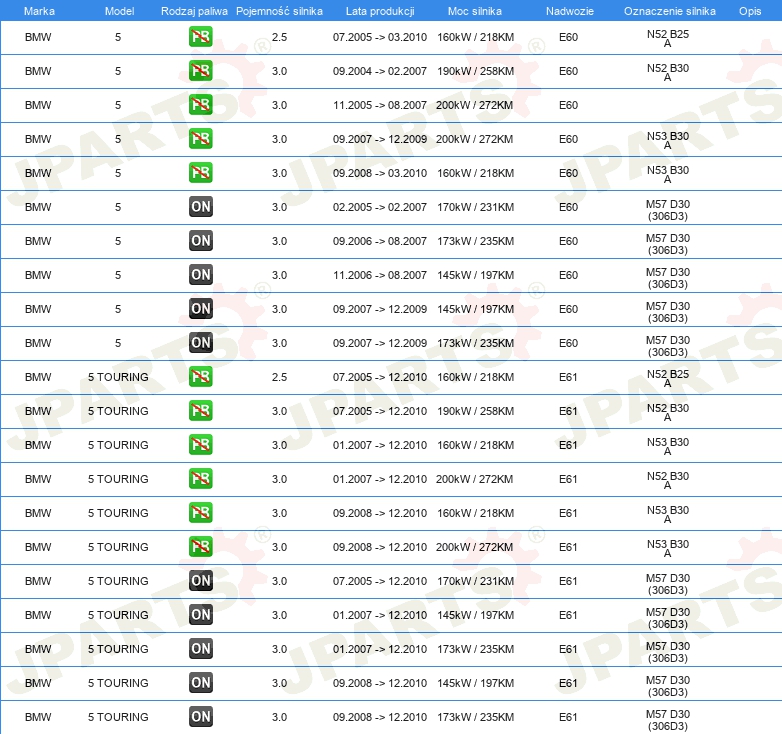Select PB fuel icon for E60 200kW 09.2007 row
Screen dimensions: 782x734
pyautogui.click(x=200, y=139)
